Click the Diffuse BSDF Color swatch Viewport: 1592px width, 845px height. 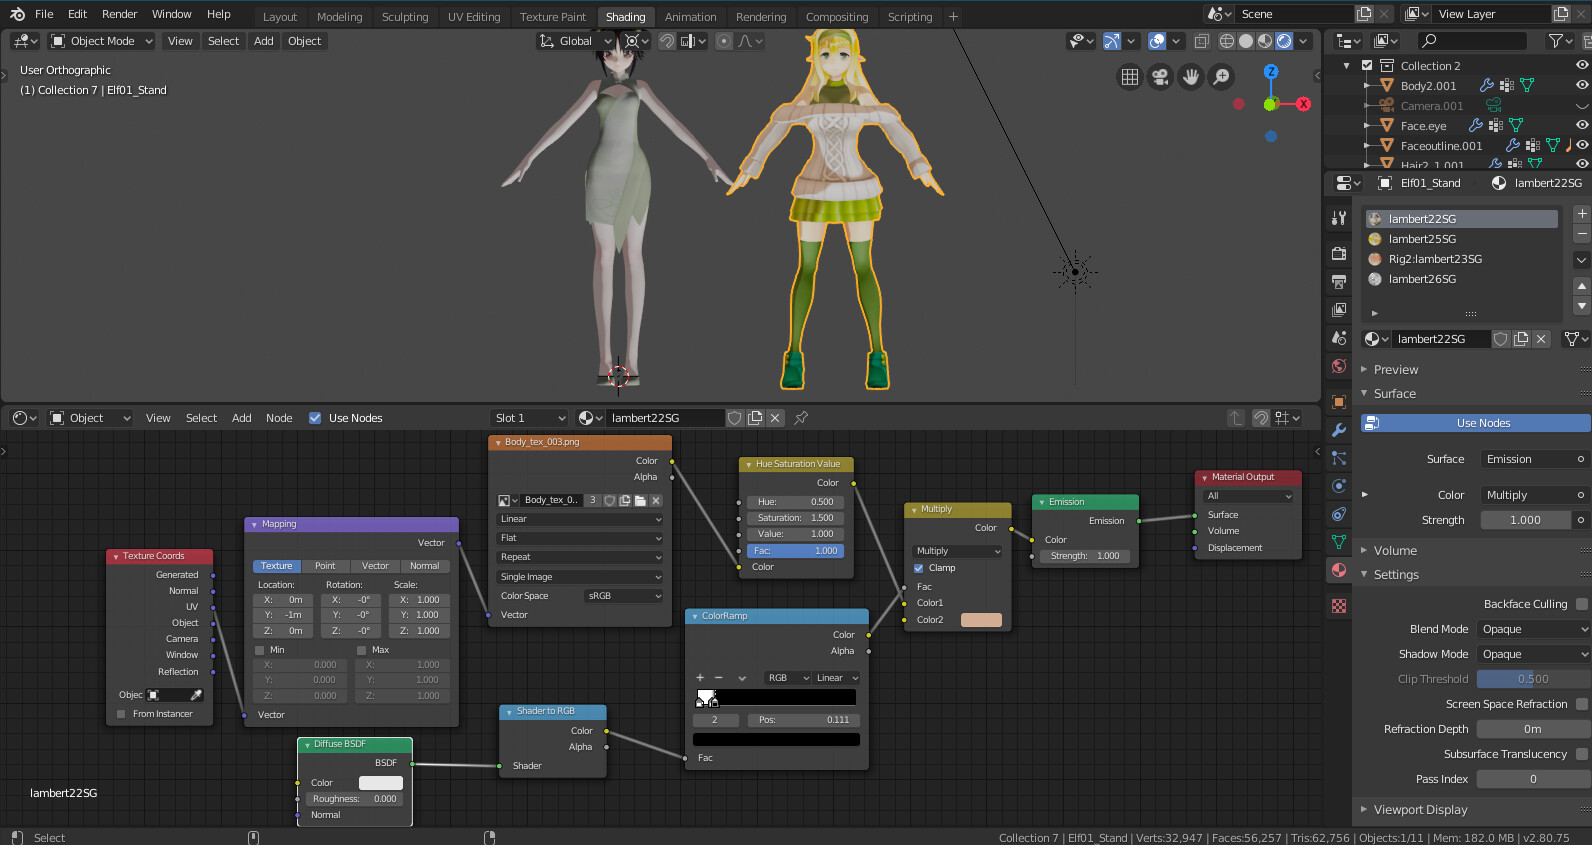380,783
